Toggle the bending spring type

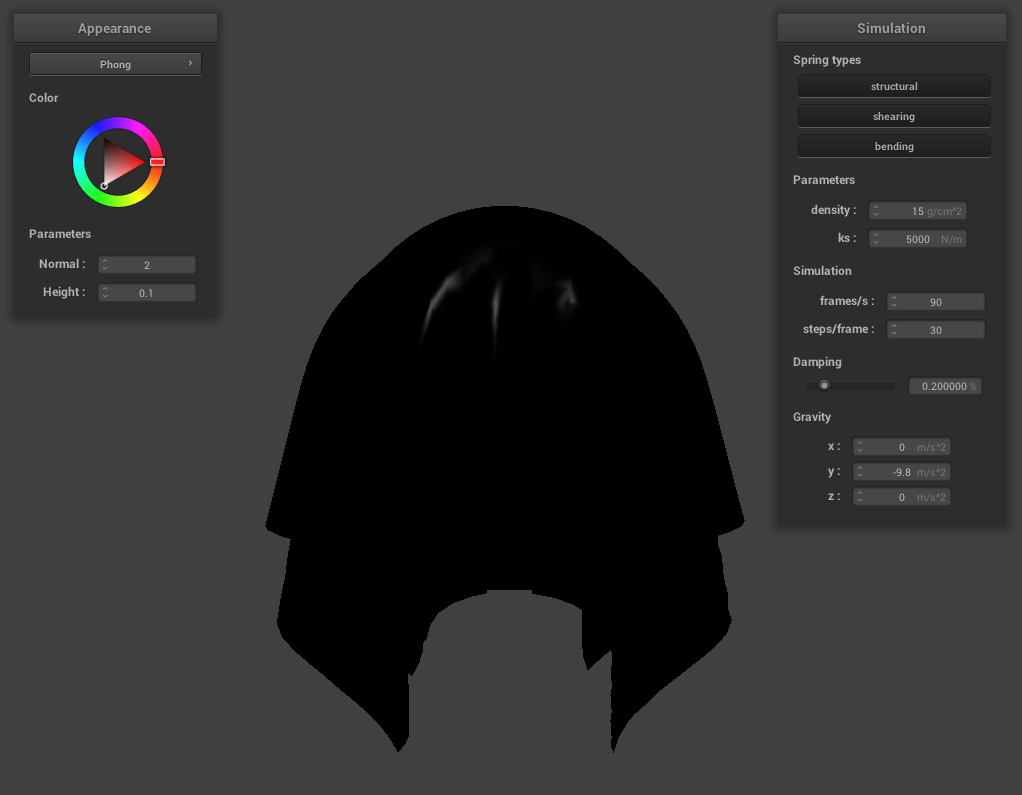point(894,146)
